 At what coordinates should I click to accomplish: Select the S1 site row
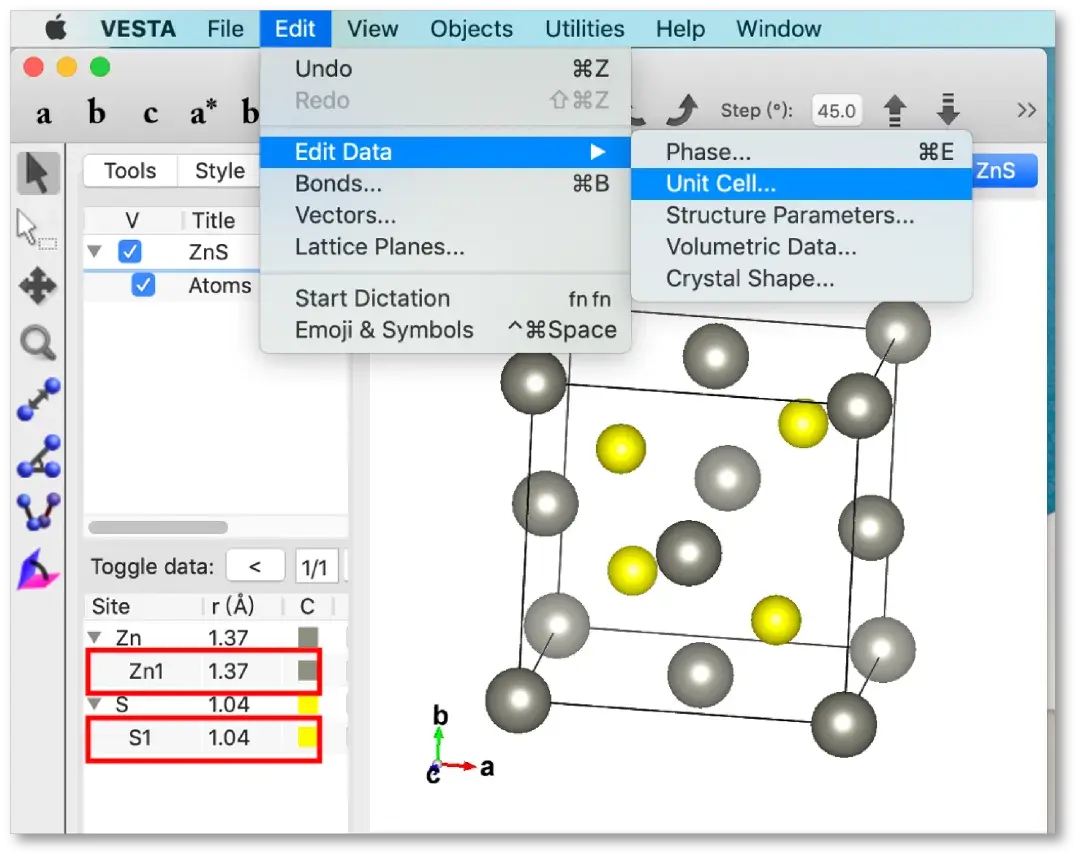[x=204, y=737]
